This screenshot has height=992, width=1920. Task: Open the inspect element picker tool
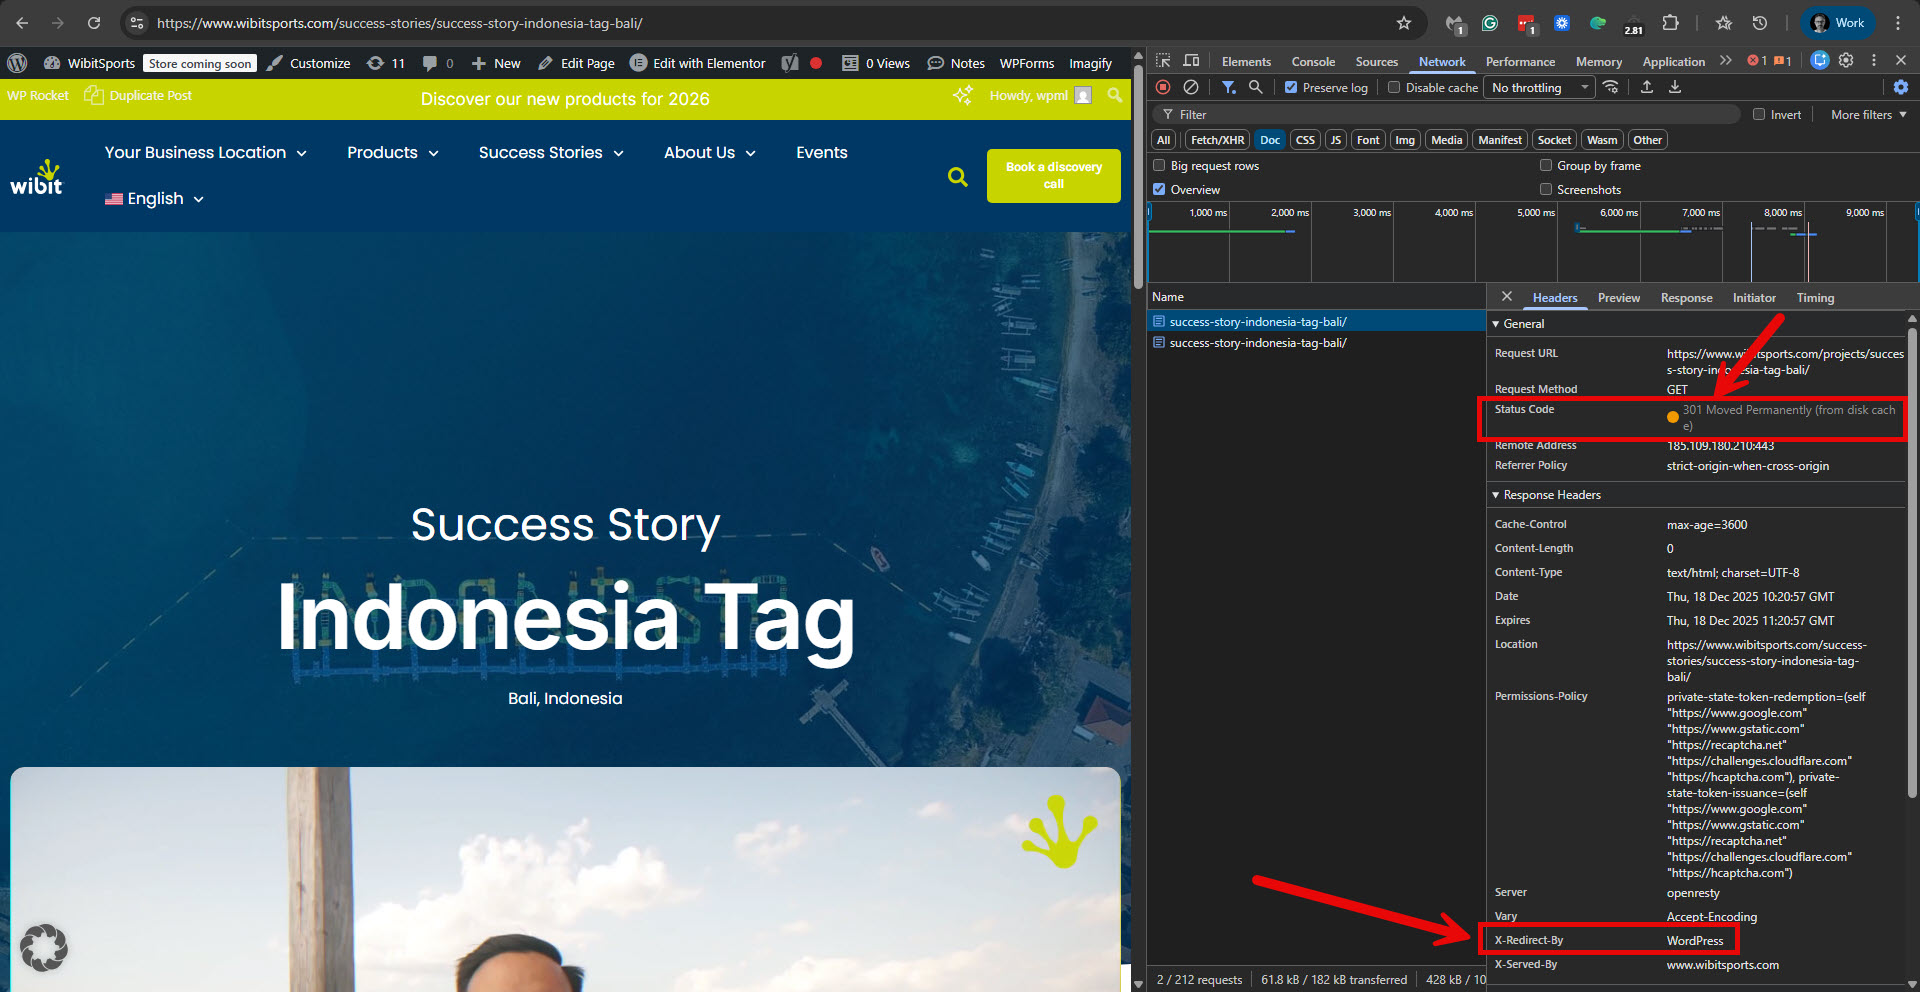click(x=1163, y=61)
